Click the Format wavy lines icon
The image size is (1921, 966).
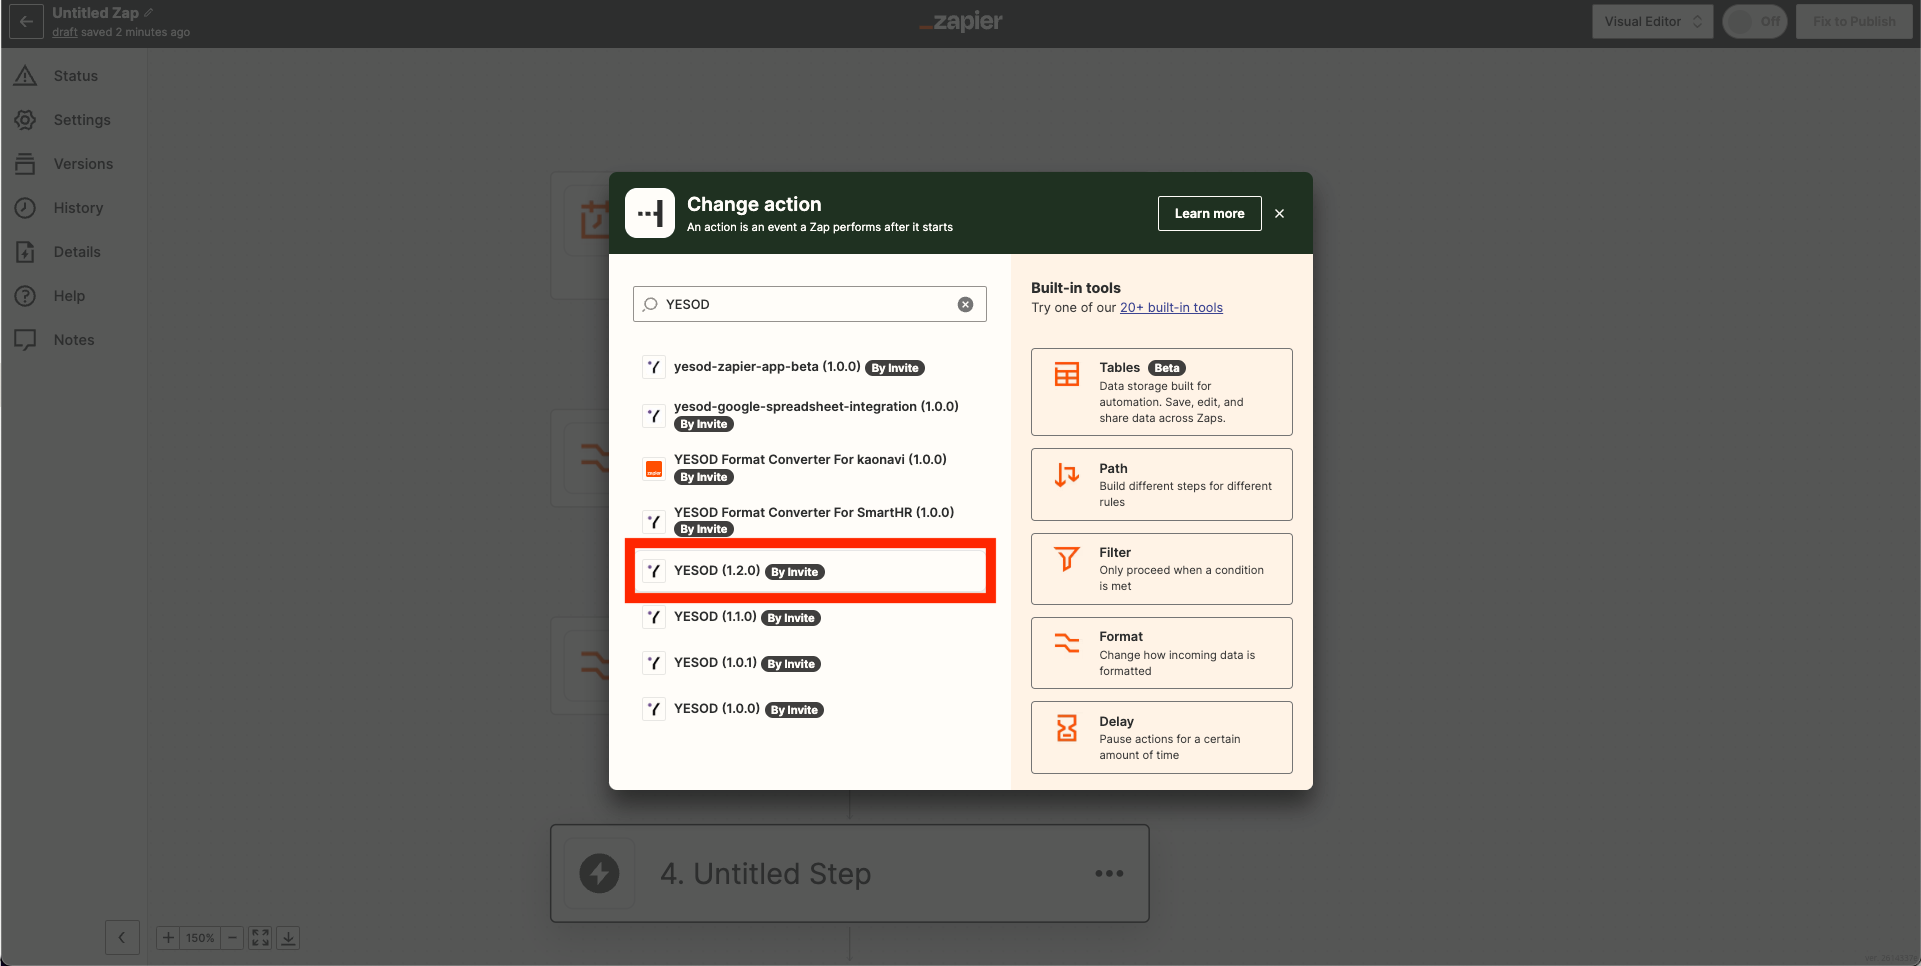[1067, 643]
